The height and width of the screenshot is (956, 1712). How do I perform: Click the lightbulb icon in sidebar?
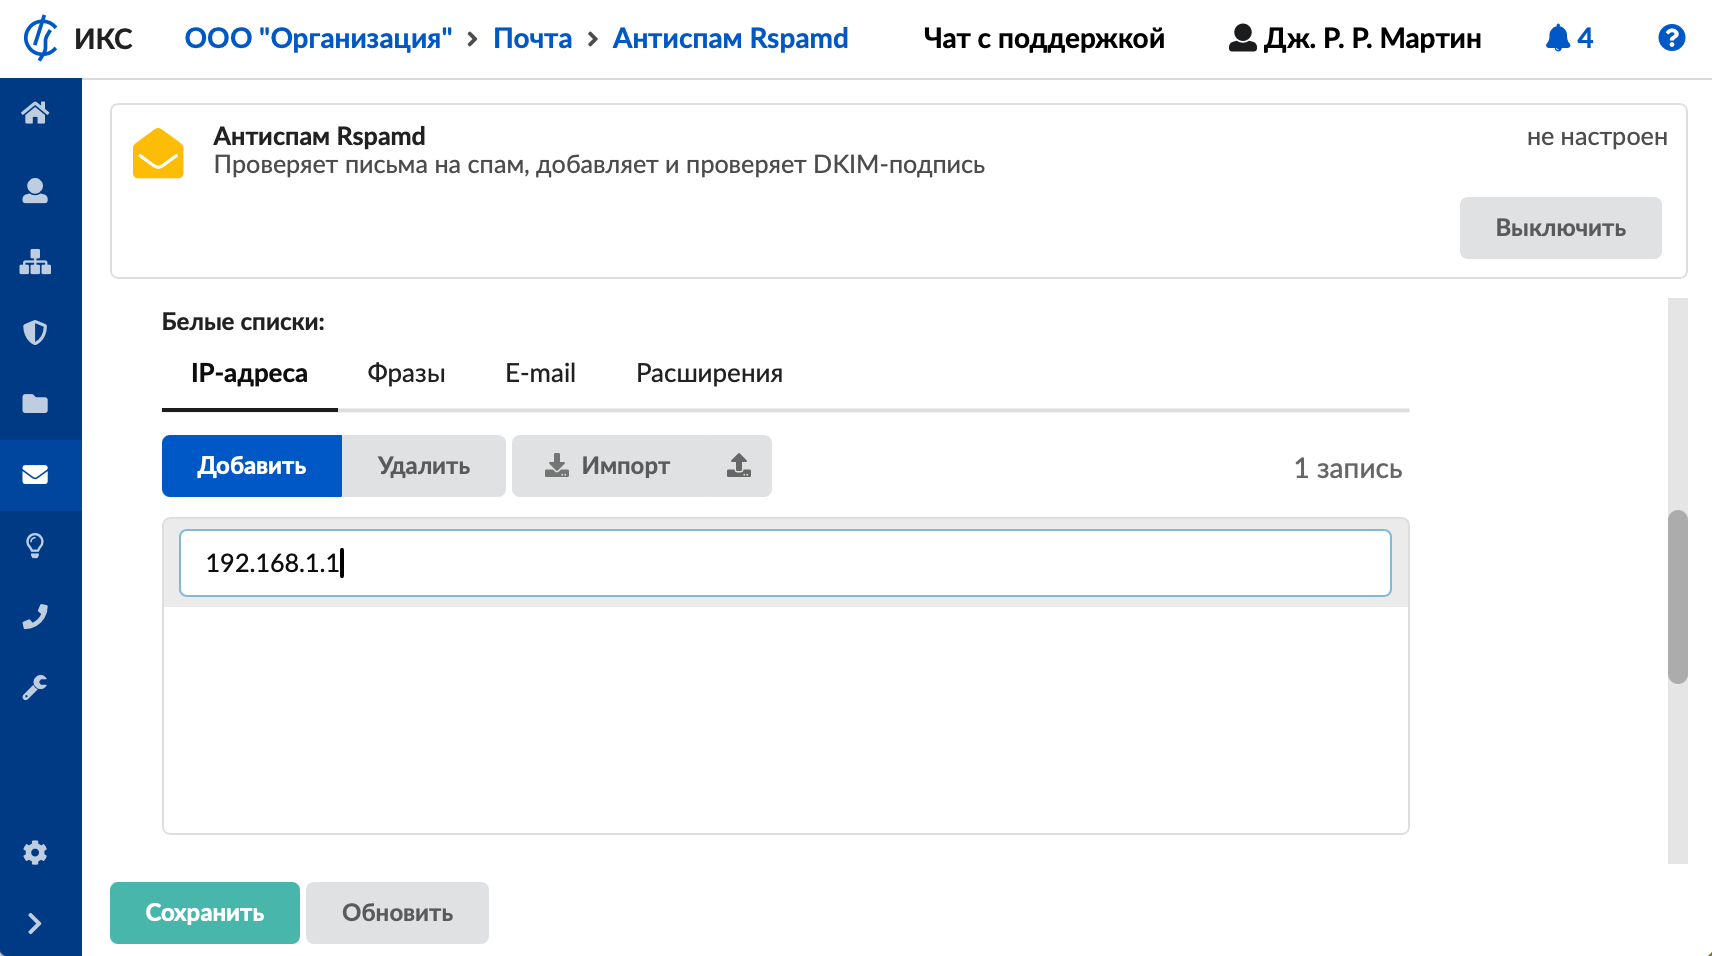pos(35,546)
